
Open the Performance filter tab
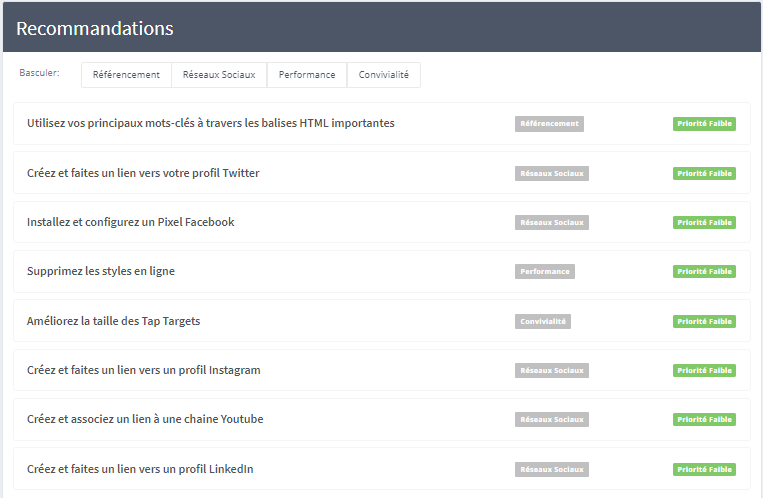pyautogui.click(x=307, y=75)
